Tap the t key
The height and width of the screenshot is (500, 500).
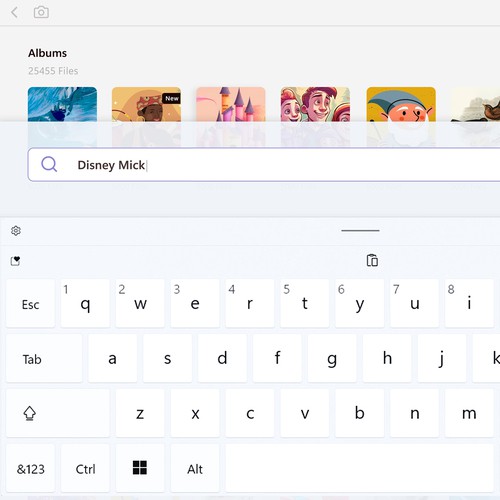(305, 304)
